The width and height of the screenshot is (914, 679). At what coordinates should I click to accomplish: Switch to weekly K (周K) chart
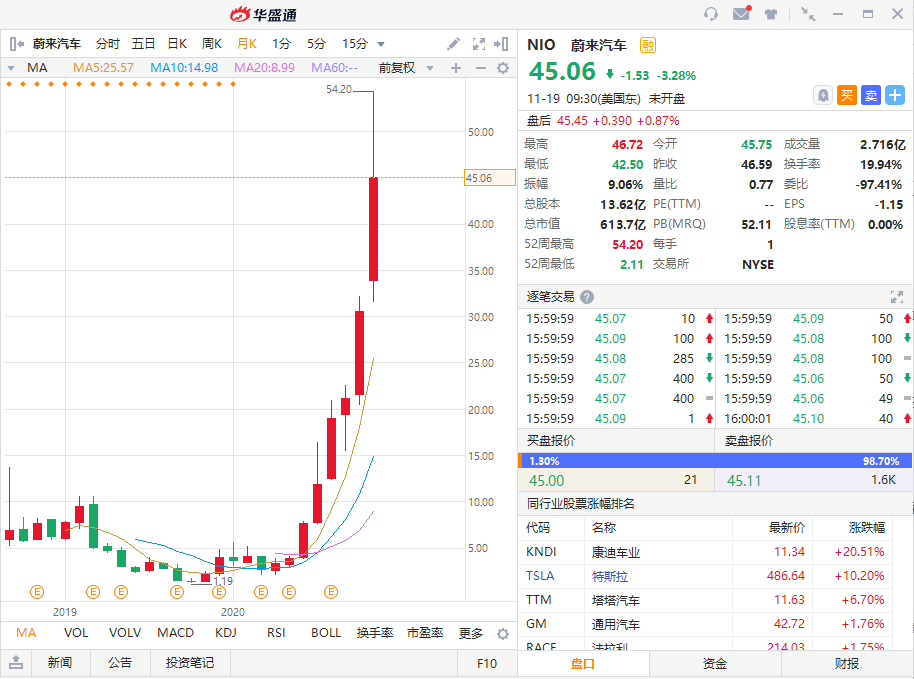[x=212, y=44]
